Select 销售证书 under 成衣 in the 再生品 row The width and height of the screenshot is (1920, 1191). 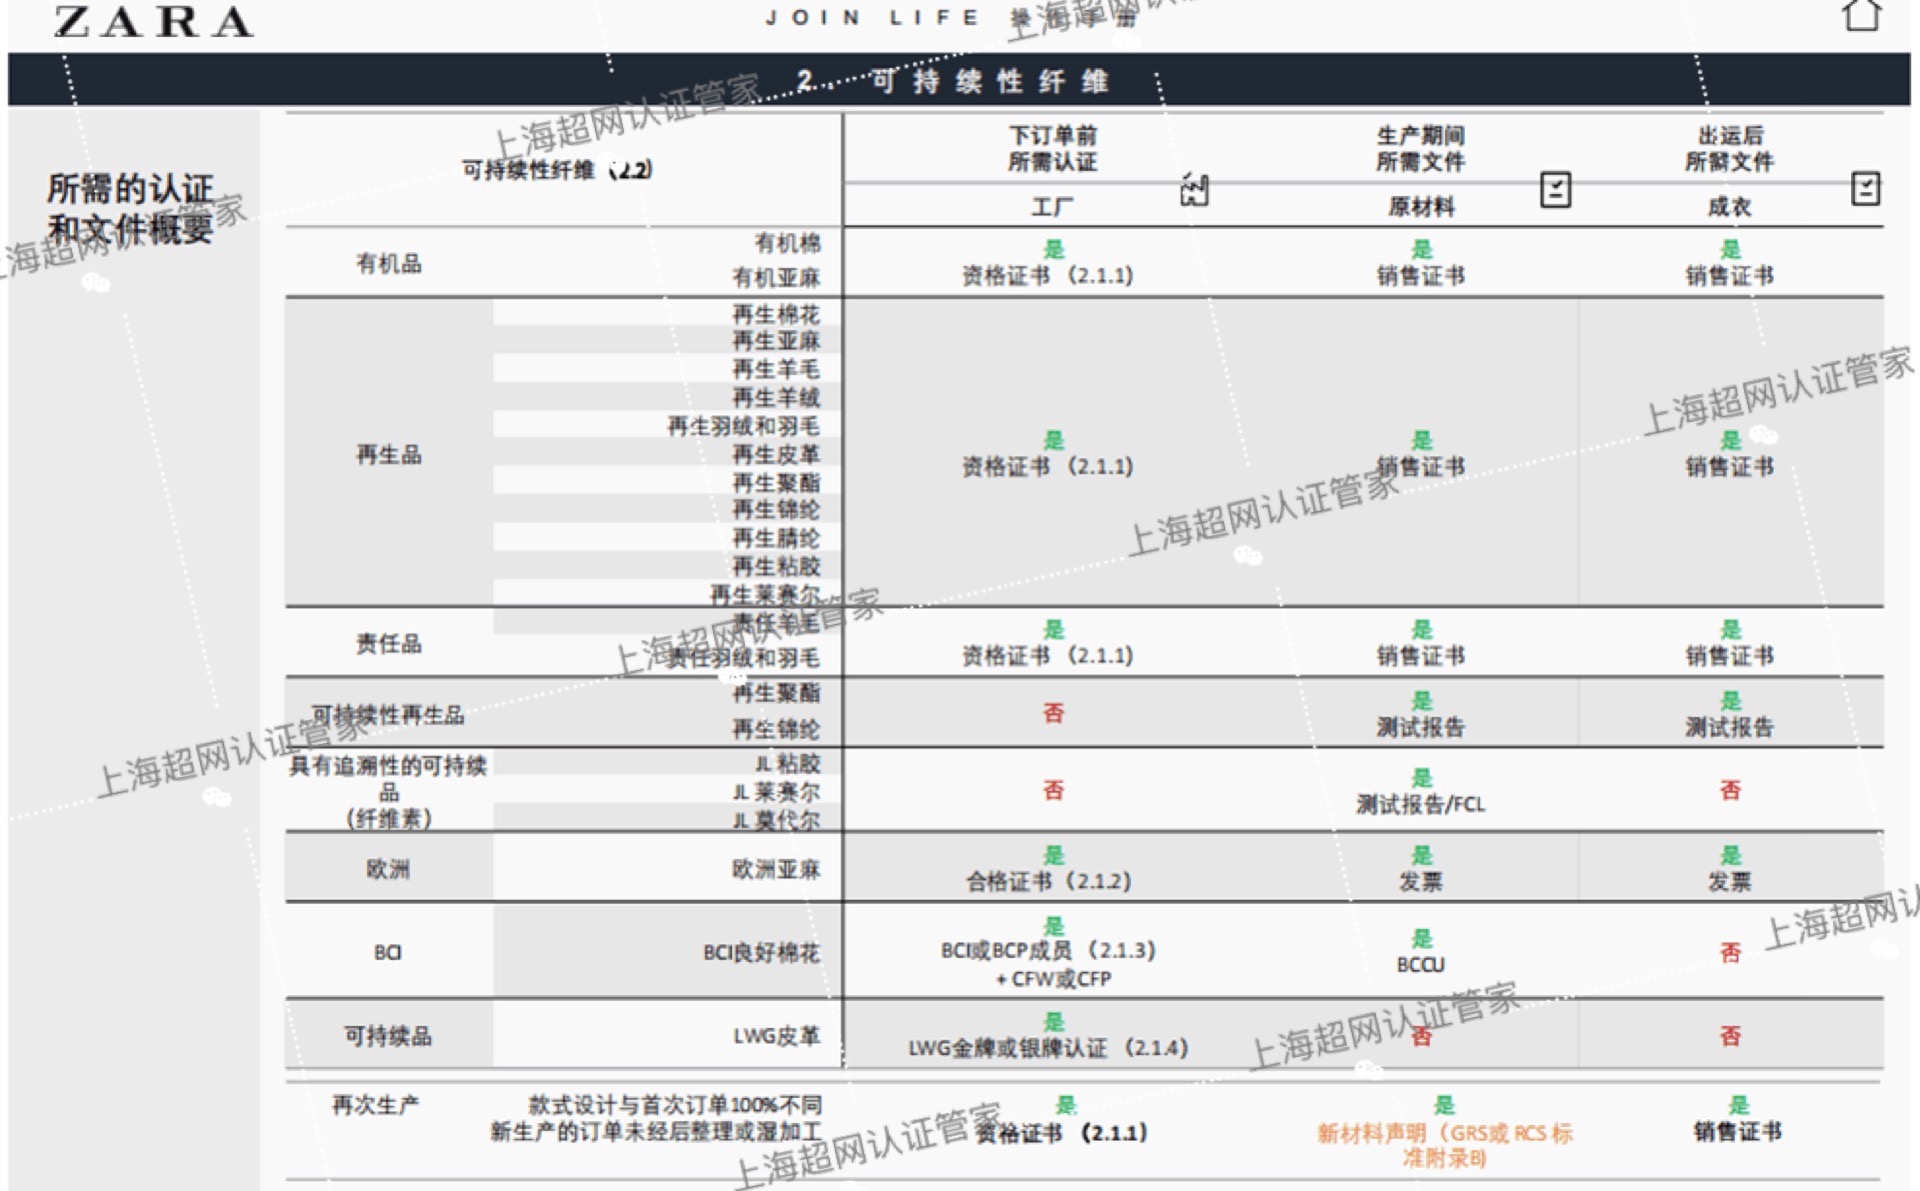click(x=1730, y=467)
